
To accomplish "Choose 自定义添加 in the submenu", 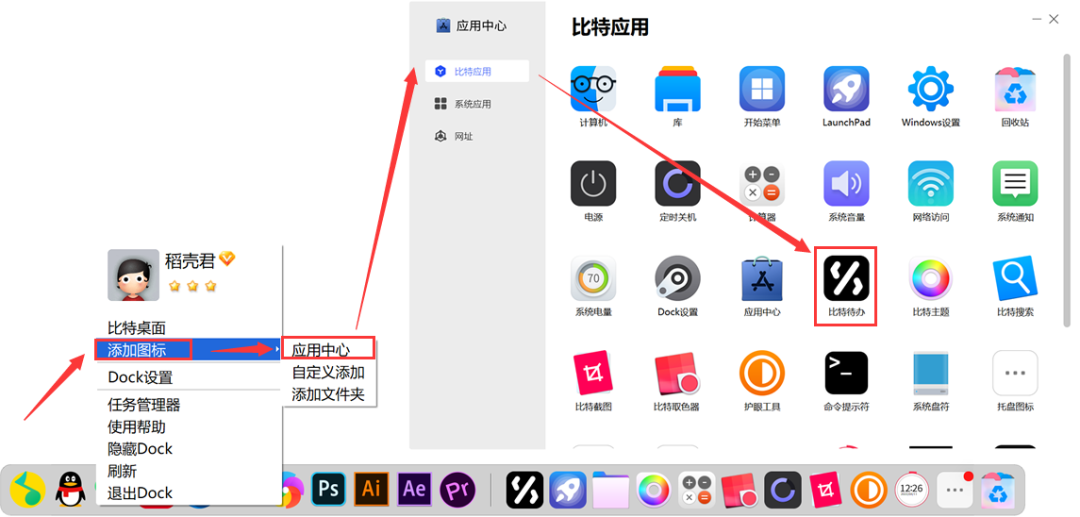I will pyautogui.click(x=328, y=372).
